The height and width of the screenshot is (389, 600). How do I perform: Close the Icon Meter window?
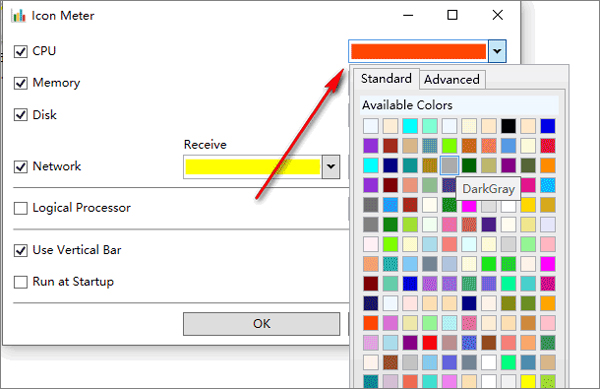(497, 15)
